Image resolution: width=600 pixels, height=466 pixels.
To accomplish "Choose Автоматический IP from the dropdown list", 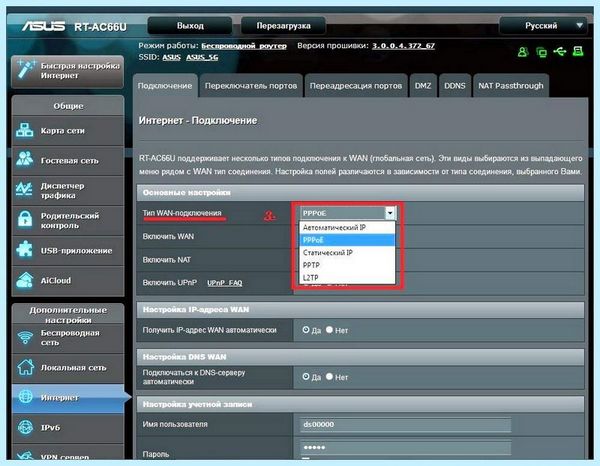I will pos(347,227).
